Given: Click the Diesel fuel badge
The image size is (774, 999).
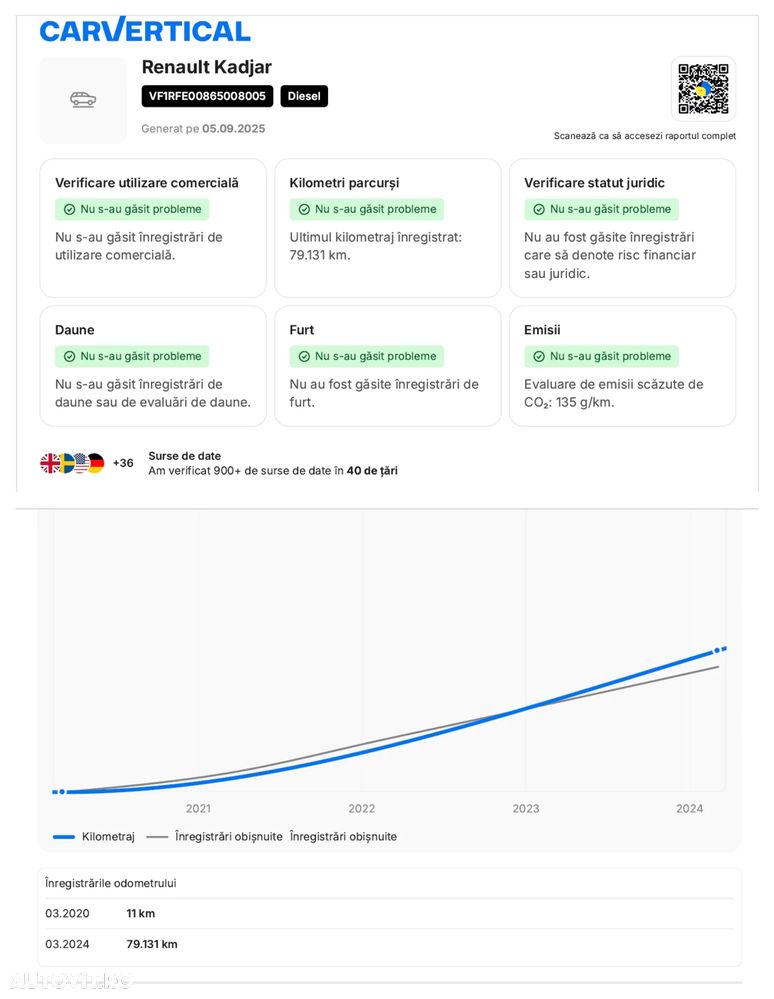Looking at the screenshot, I should pyautogui.click(x=304, y=96).
